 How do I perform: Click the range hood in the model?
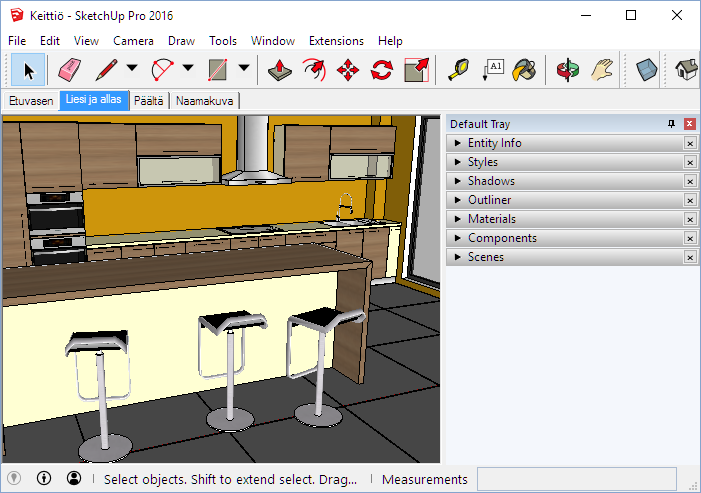[255, 152]
